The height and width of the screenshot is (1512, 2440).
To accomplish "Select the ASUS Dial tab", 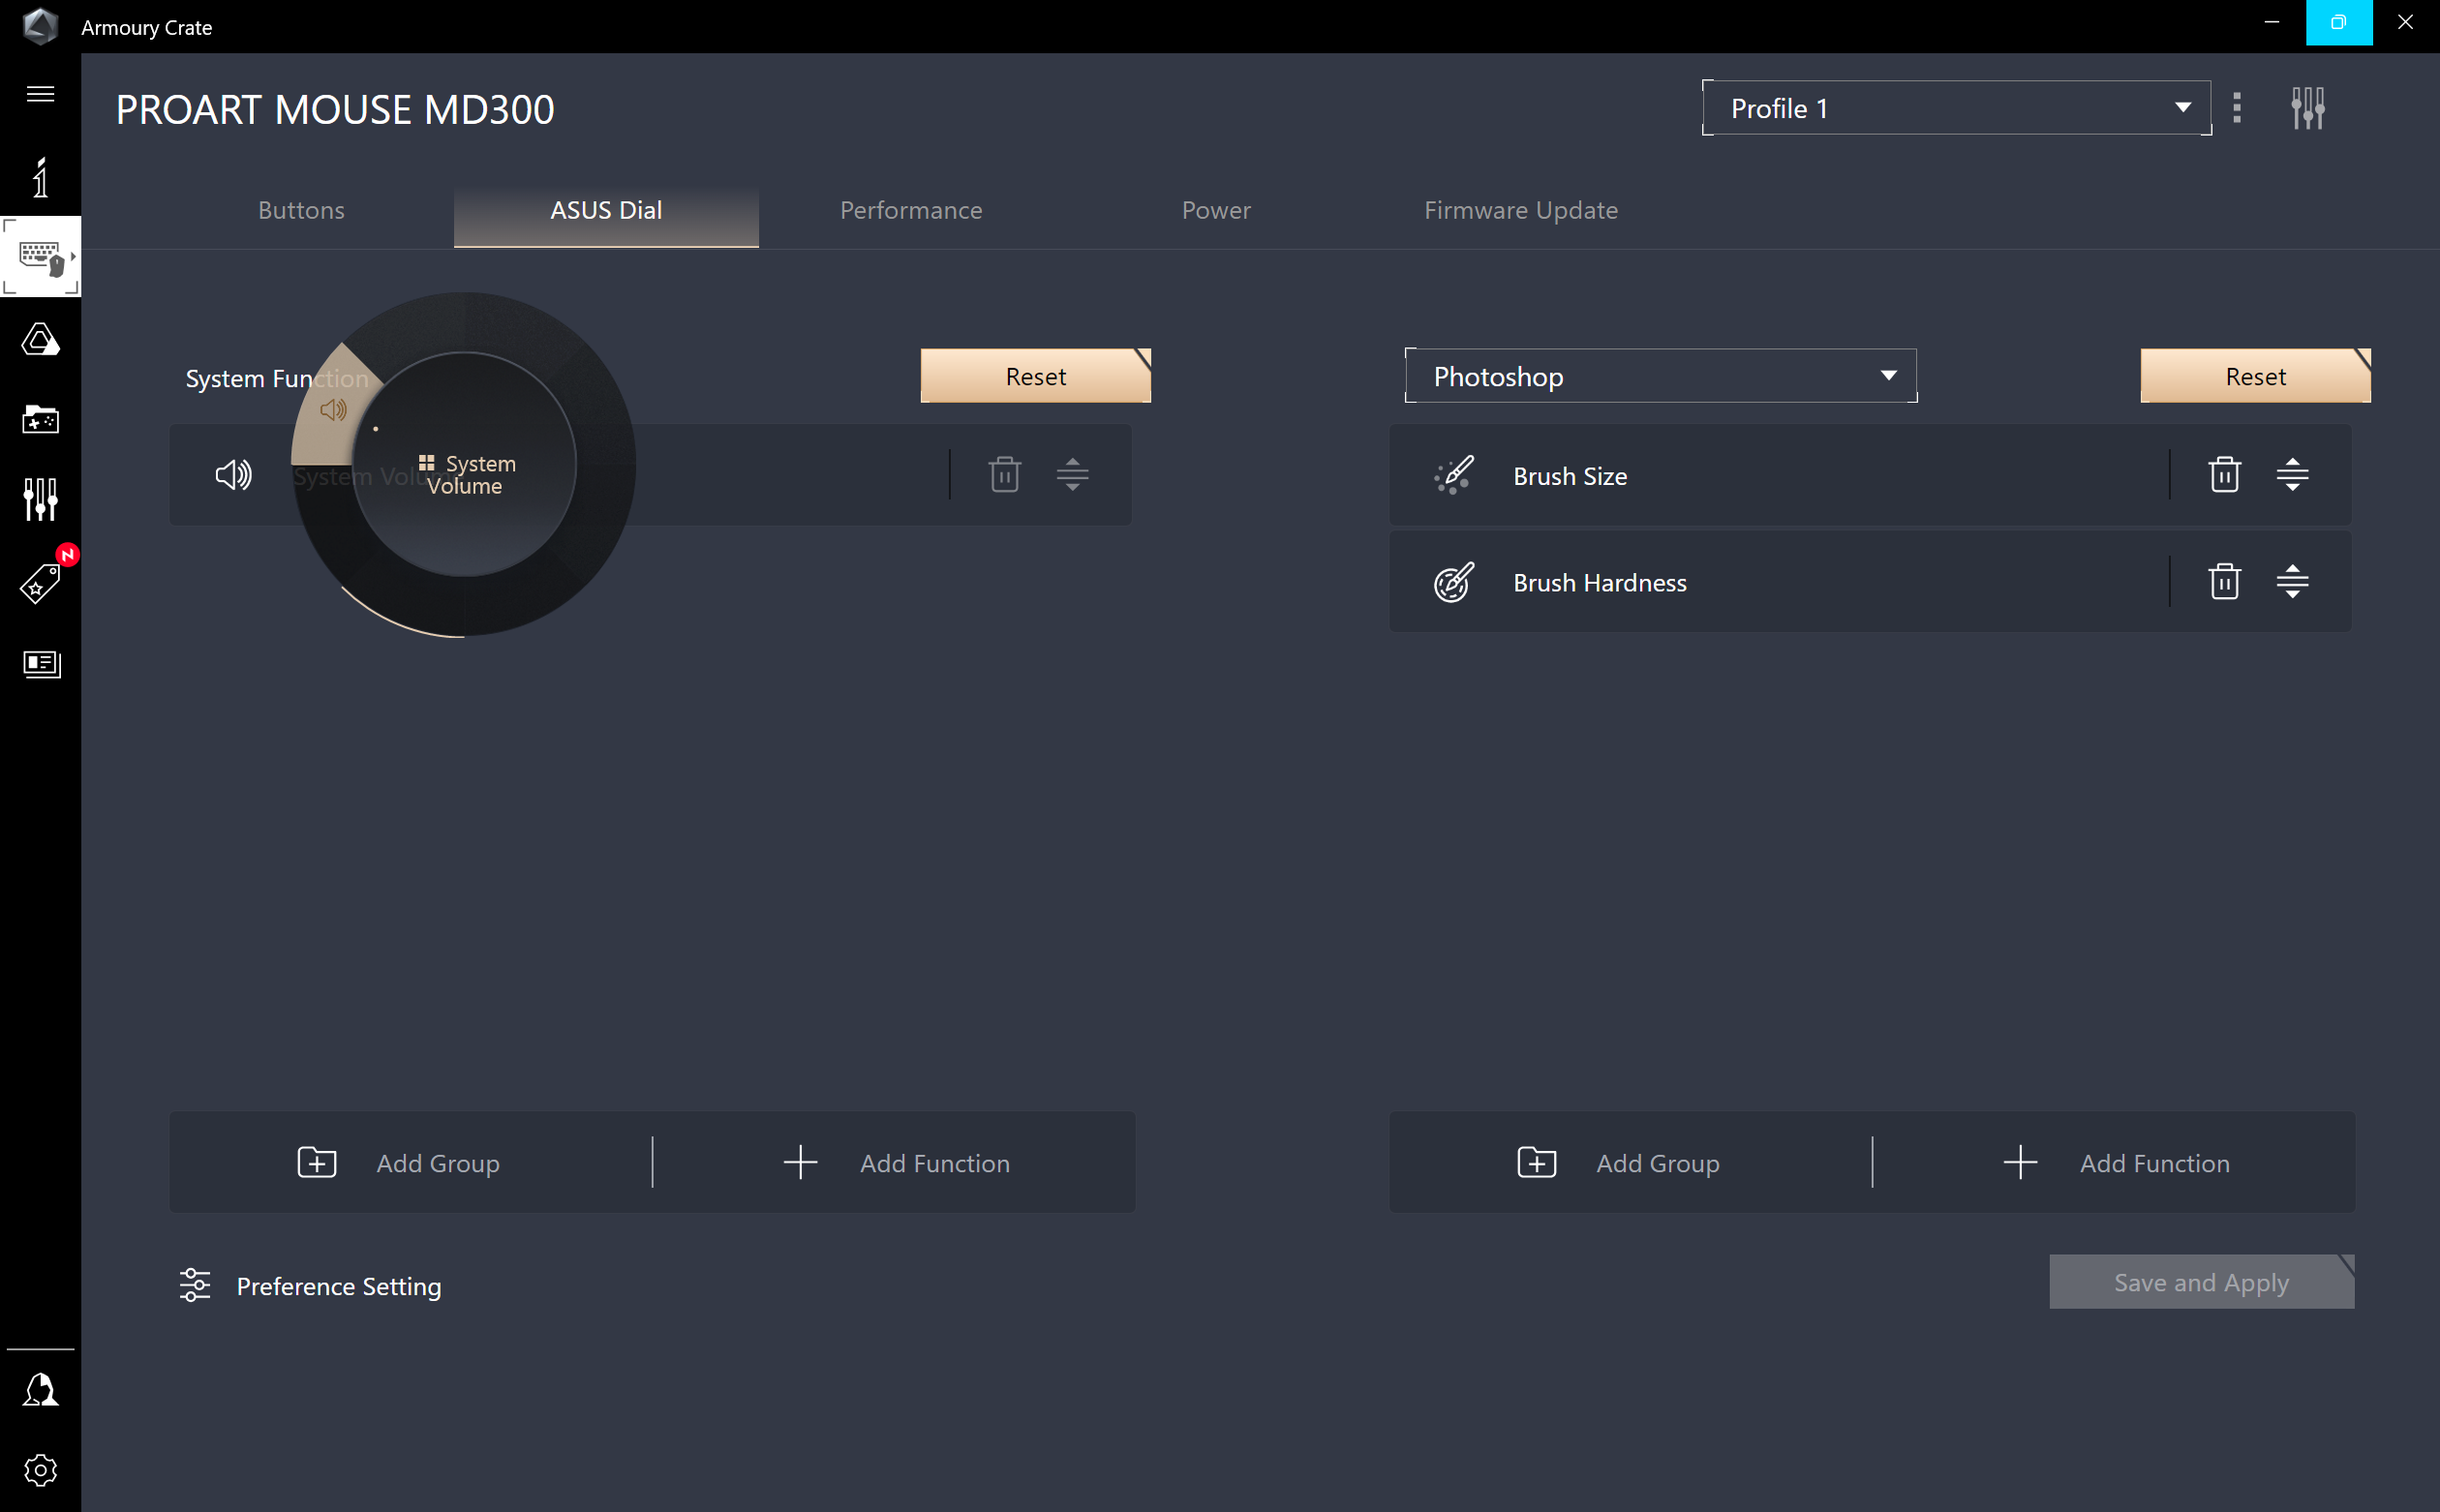I will pos(606,210).
